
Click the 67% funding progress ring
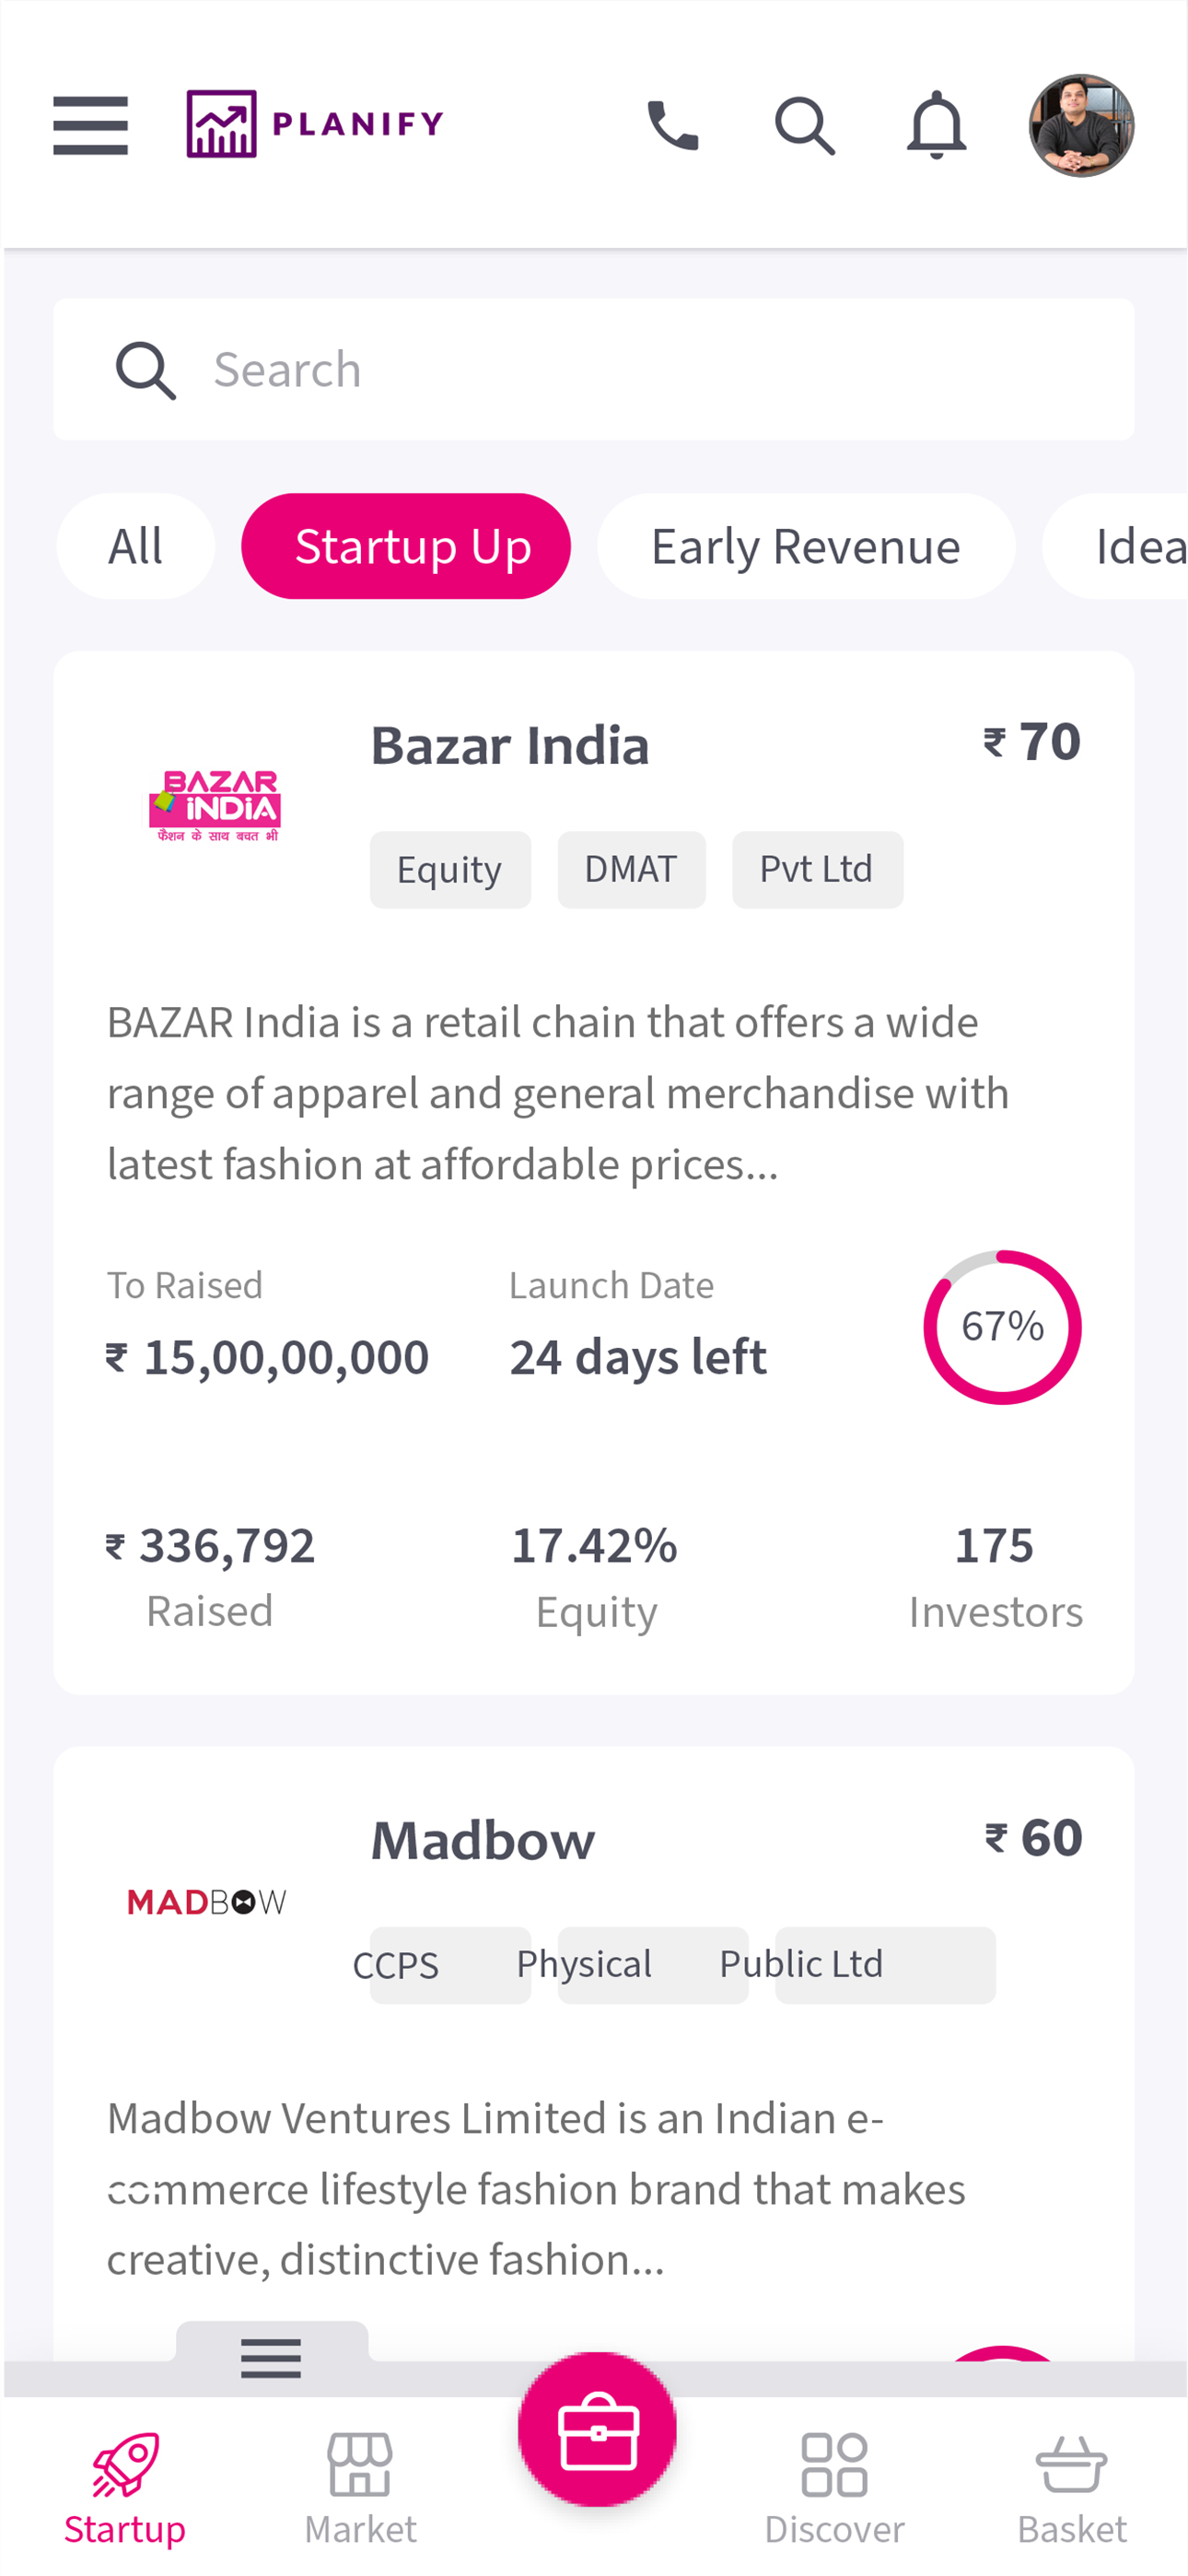point(1002,1326)
